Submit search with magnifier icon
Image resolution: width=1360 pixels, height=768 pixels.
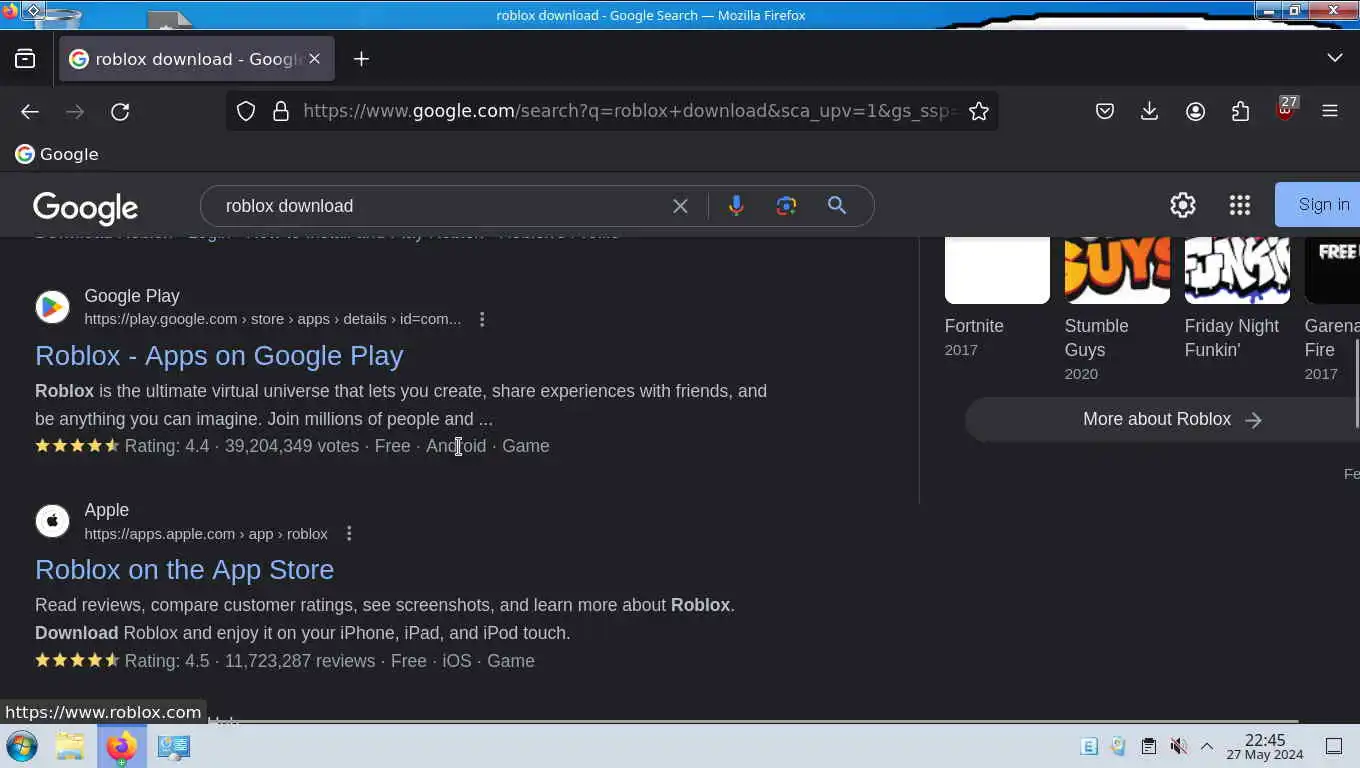point(837,206)
